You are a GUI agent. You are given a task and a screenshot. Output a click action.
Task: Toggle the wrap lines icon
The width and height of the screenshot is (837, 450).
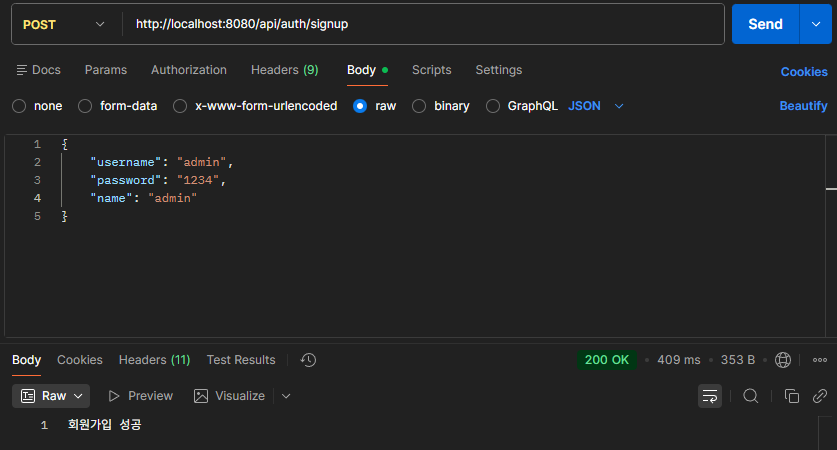click(710, 396)
